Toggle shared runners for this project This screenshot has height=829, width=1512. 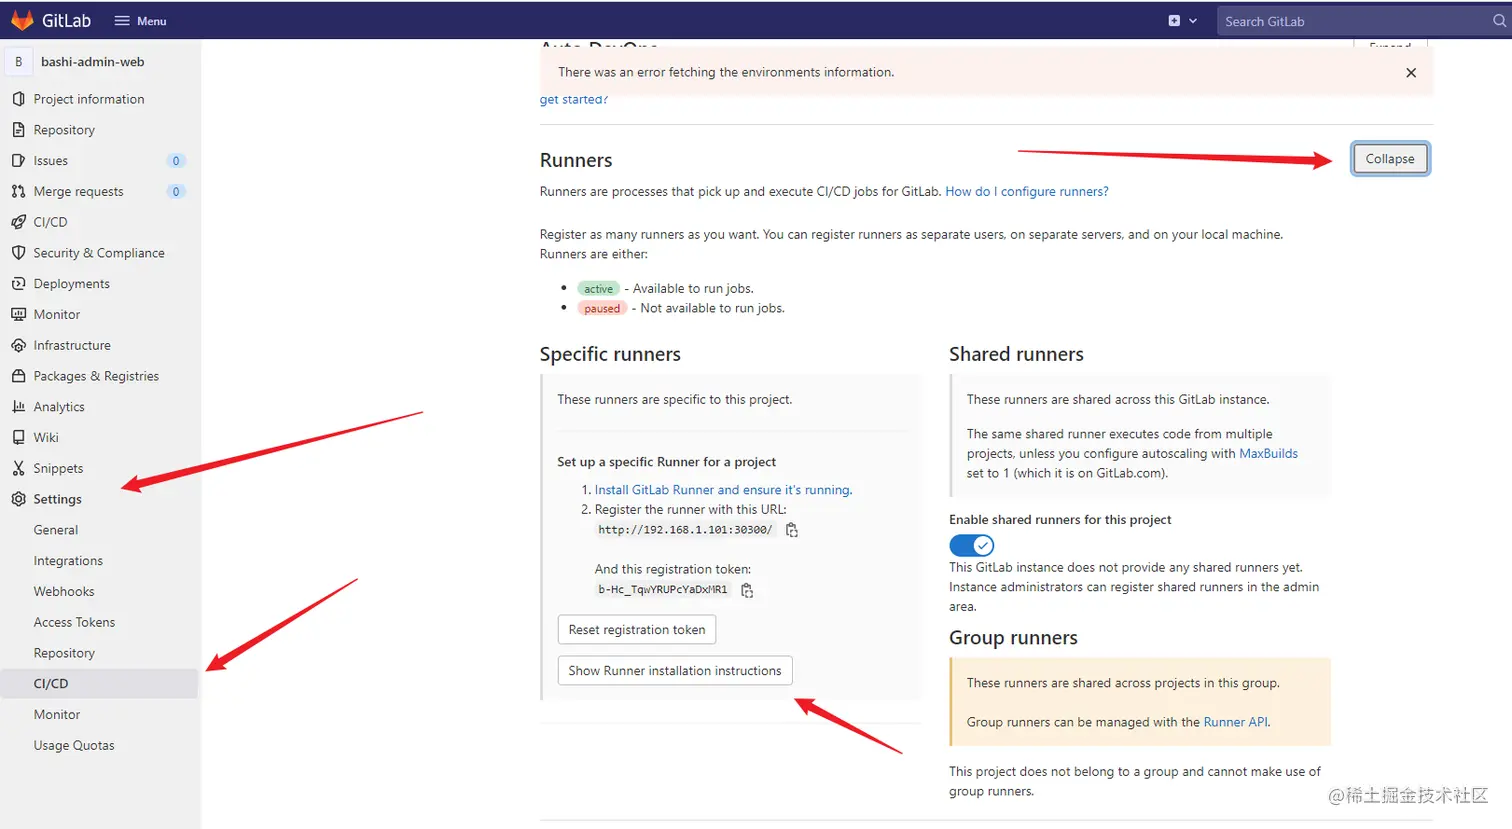(x=971, y=545)
